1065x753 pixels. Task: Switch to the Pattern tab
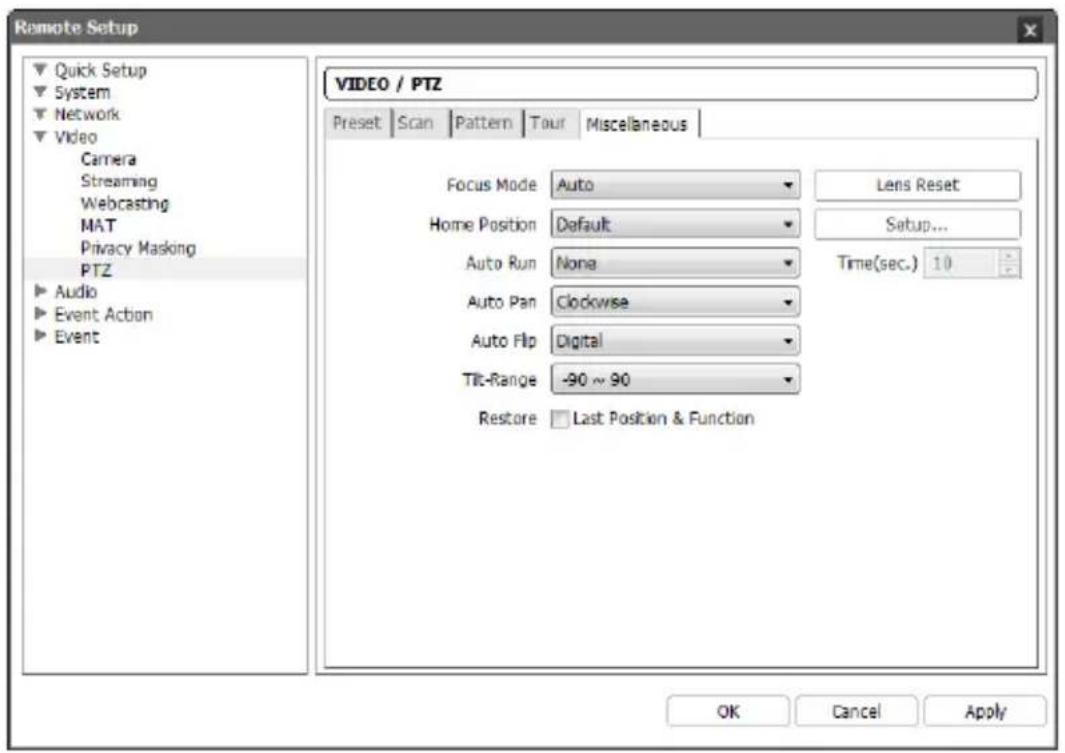tap(485, 124)
